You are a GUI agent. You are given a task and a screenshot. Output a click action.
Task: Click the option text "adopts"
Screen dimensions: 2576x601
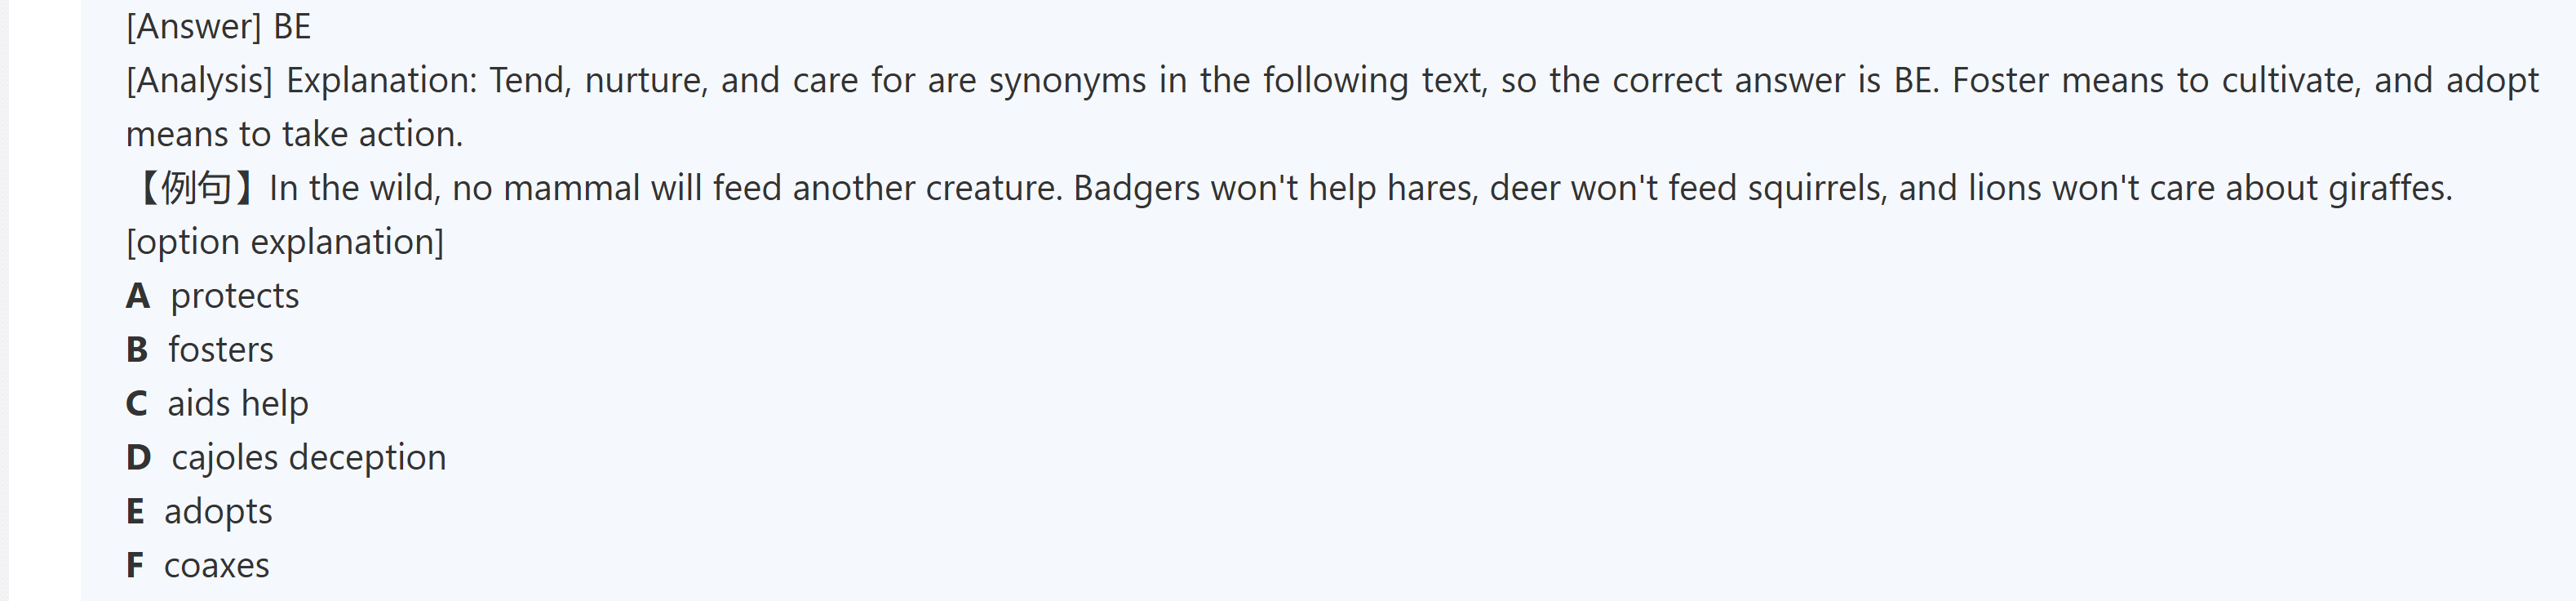pyautogui.click(x=218, y=513)
